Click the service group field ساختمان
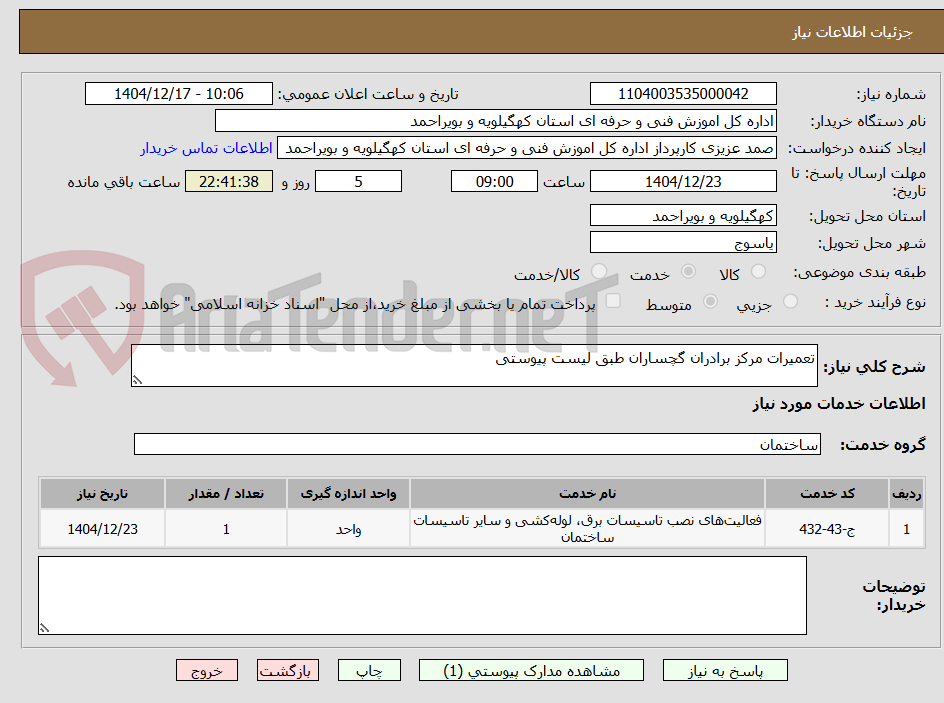Viewport: 944px width, 703px height. [x=477, y=444]
